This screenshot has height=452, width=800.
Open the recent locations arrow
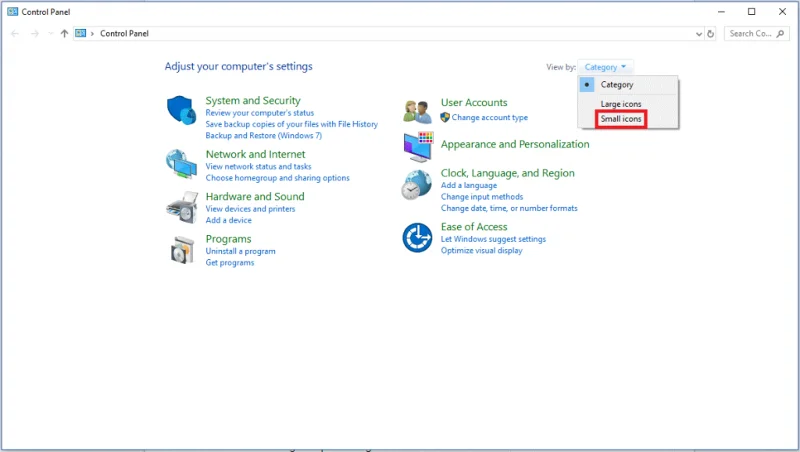tap(51, 33)
